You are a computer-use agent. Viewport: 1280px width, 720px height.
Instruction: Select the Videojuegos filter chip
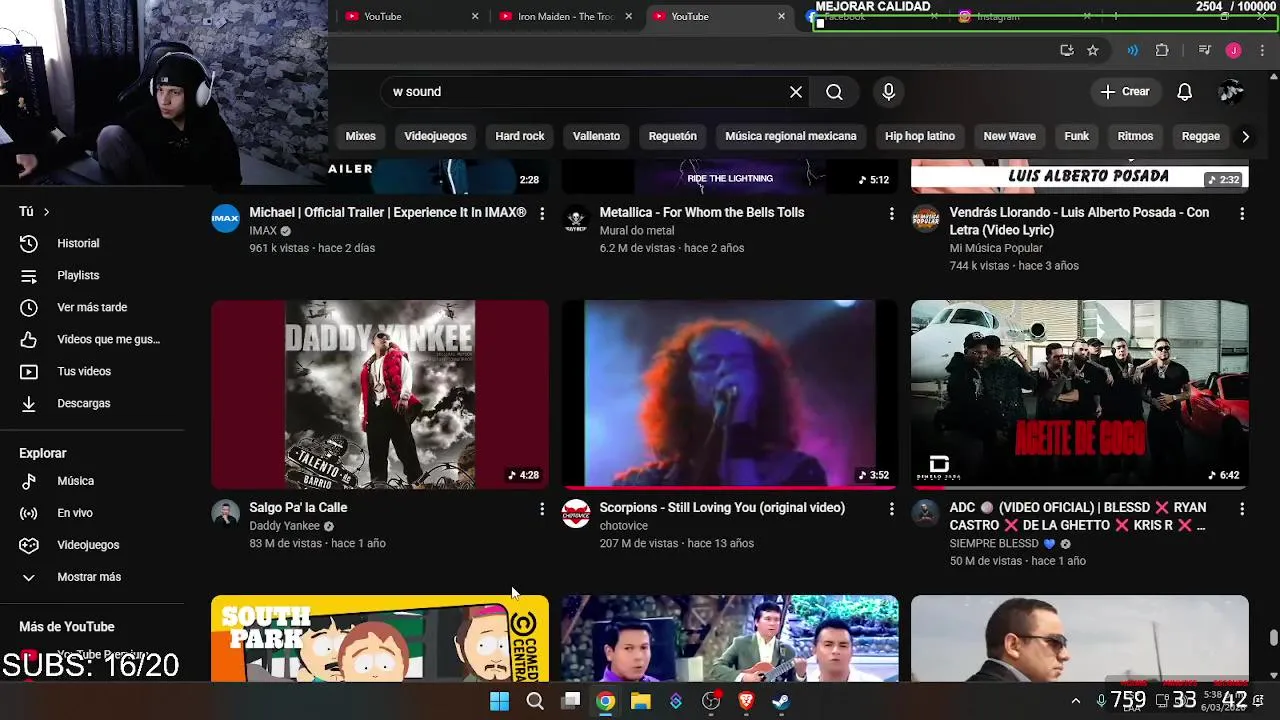[x=435, y=136]
